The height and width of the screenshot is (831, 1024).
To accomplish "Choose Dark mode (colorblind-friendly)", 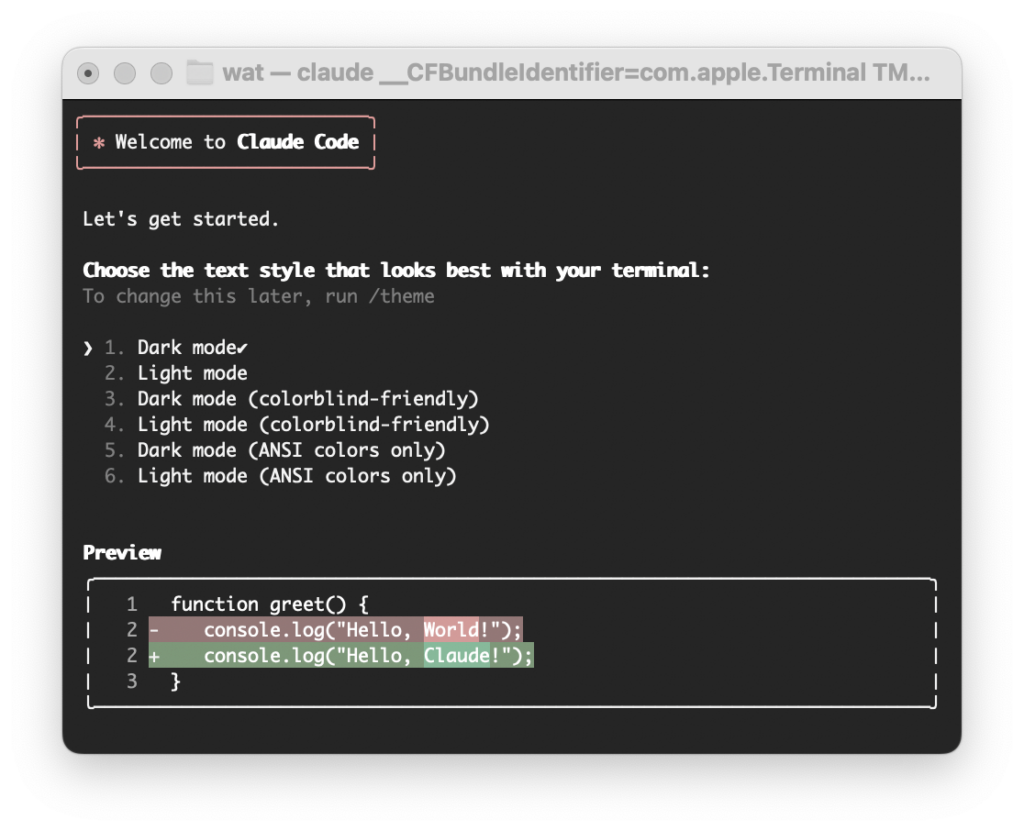I will [x=307, y=399].
